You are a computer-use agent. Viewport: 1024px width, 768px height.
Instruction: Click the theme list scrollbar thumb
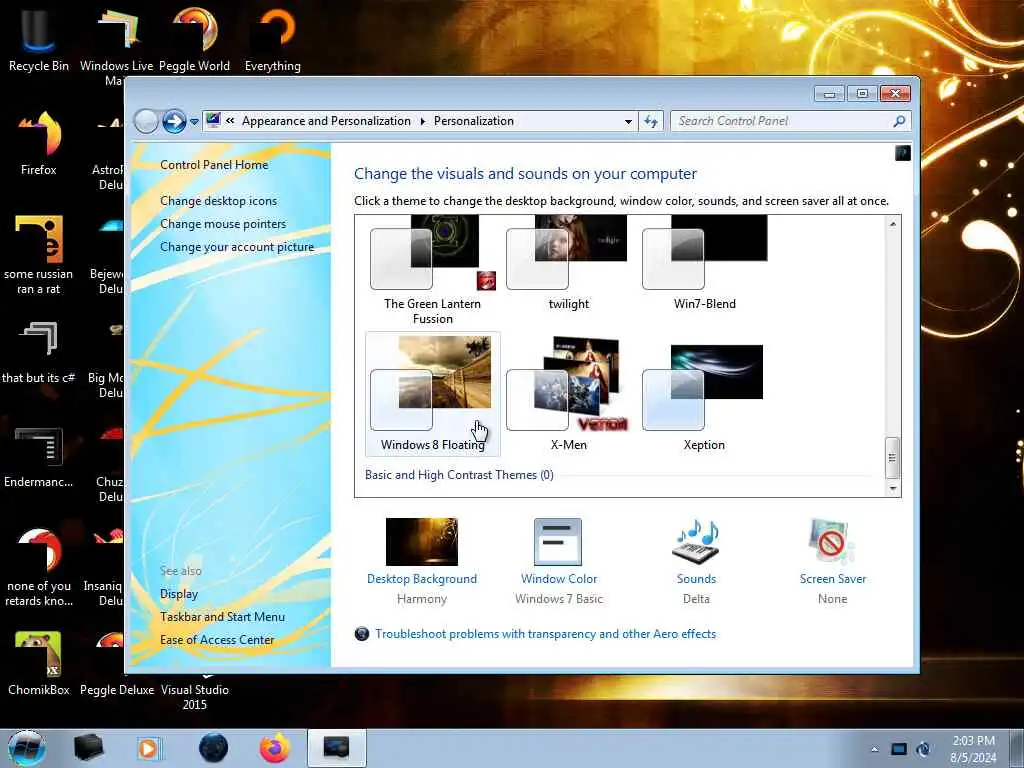(892, 457)
